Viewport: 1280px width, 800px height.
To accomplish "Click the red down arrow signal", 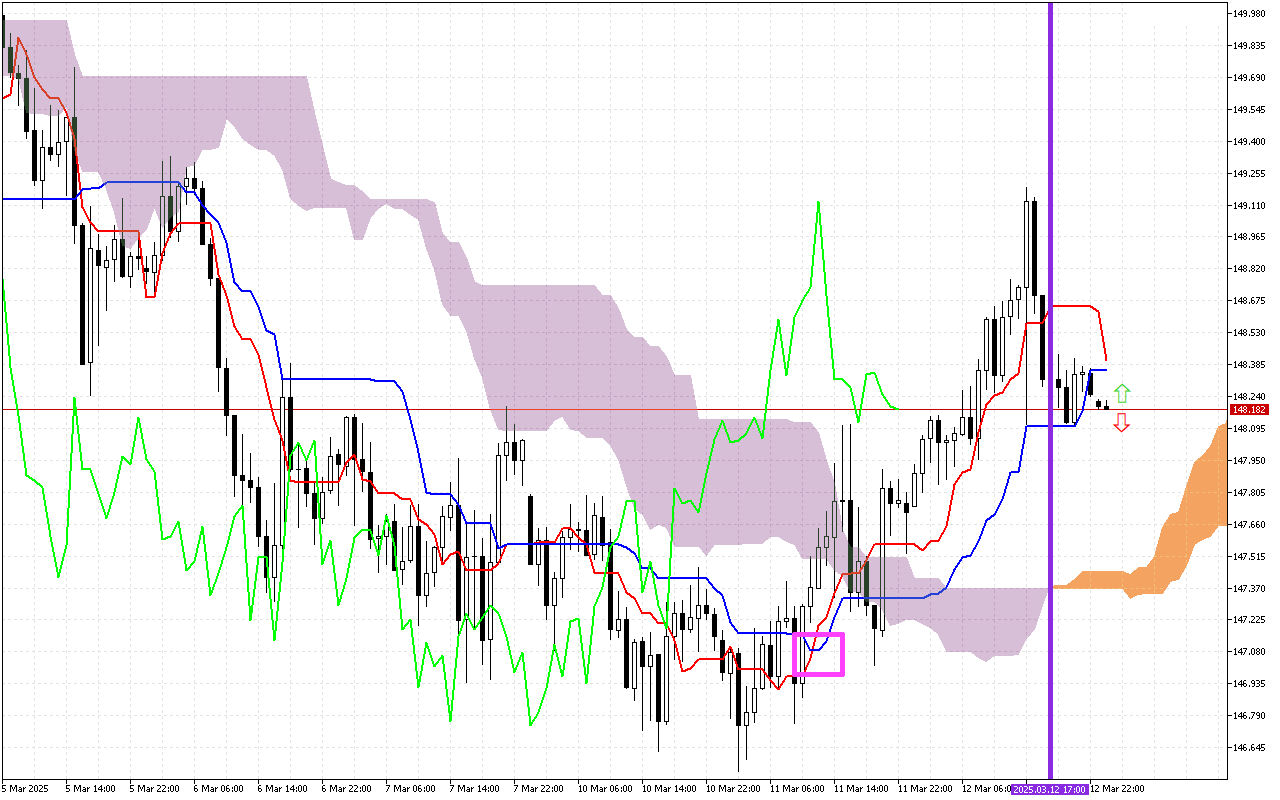I will tap(1122, 422).
